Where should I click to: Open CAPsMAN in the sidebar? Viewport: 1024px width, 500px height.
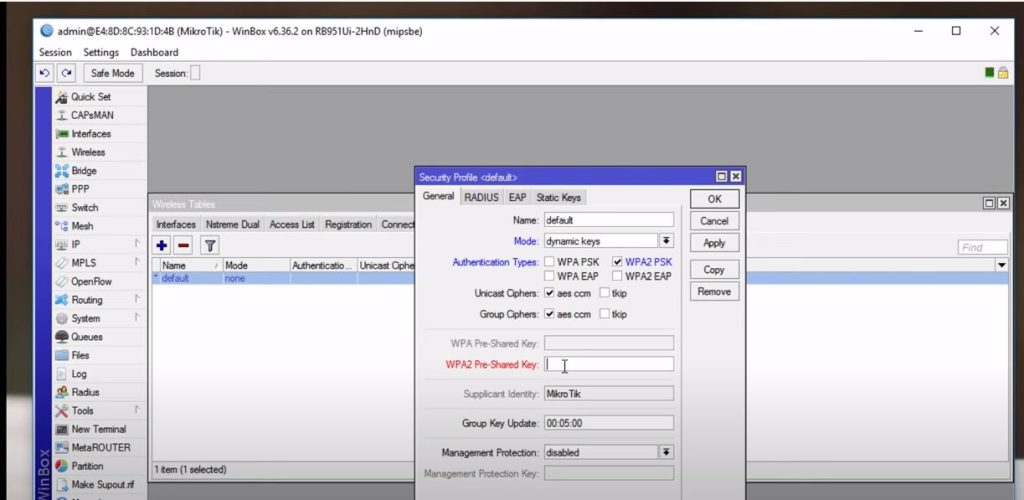coord(91,115)
